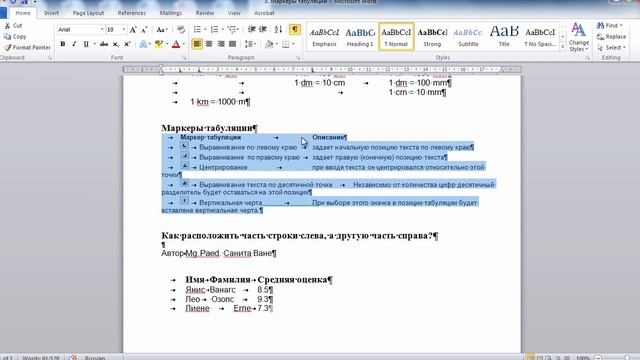Open the Font dialog launcher
The image size is (640, 360).
coord(184,58)
